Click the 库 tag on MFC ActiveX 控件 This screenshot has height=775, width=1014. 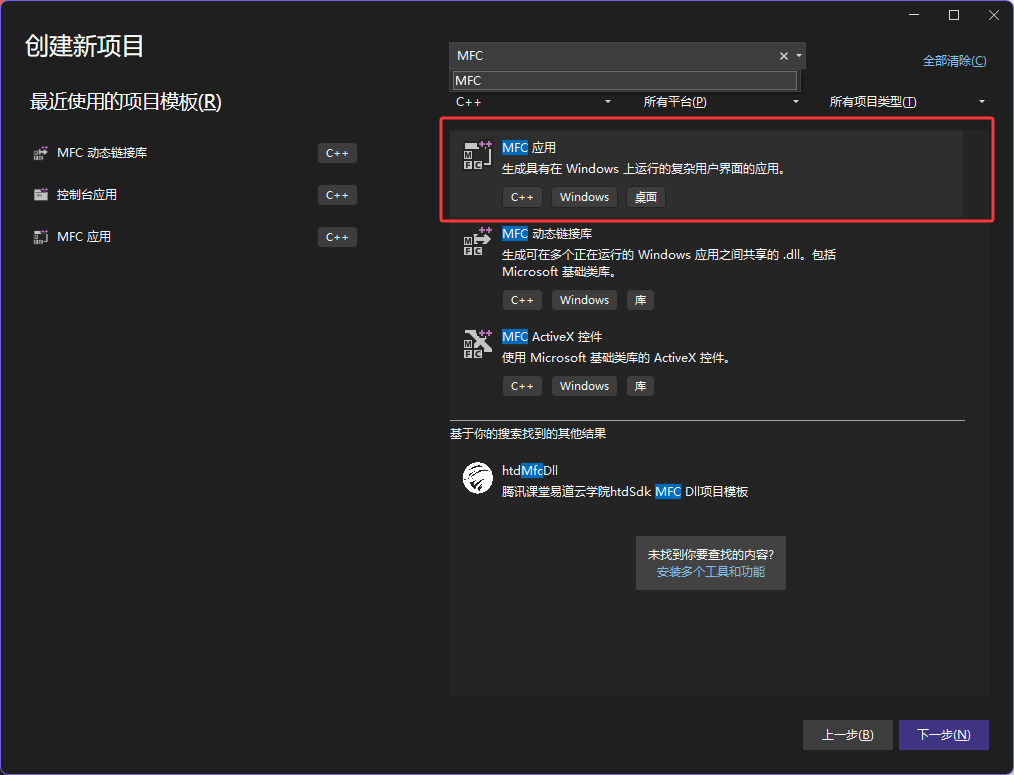click(x=640, y=386)
